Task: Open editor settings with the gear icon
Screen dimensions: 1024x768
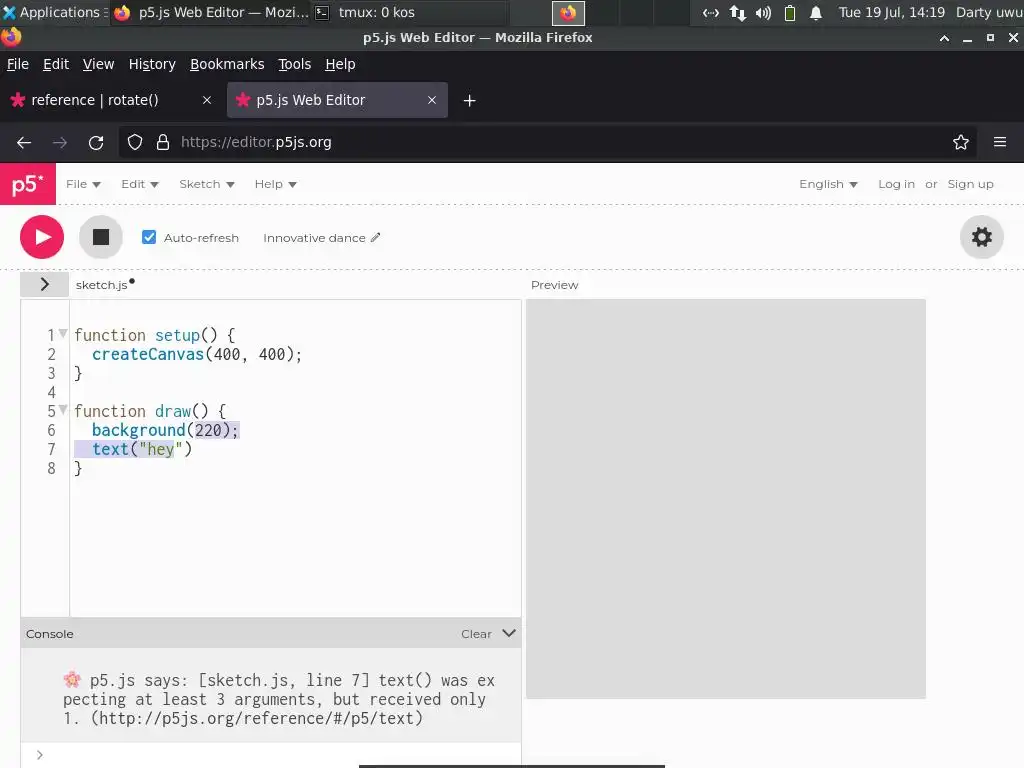Action: [x=982, y=237]
